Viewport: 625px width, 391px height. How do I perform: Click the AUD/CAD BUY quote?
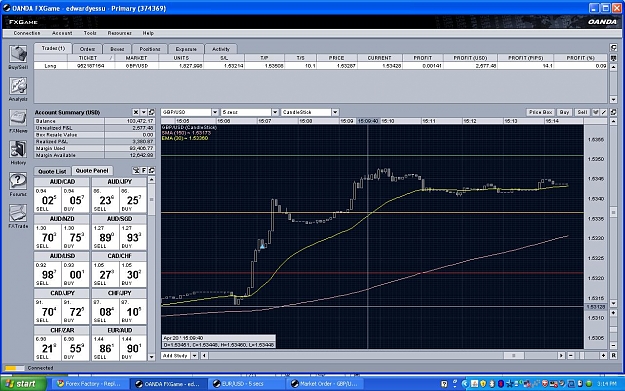tap(76, 200)
